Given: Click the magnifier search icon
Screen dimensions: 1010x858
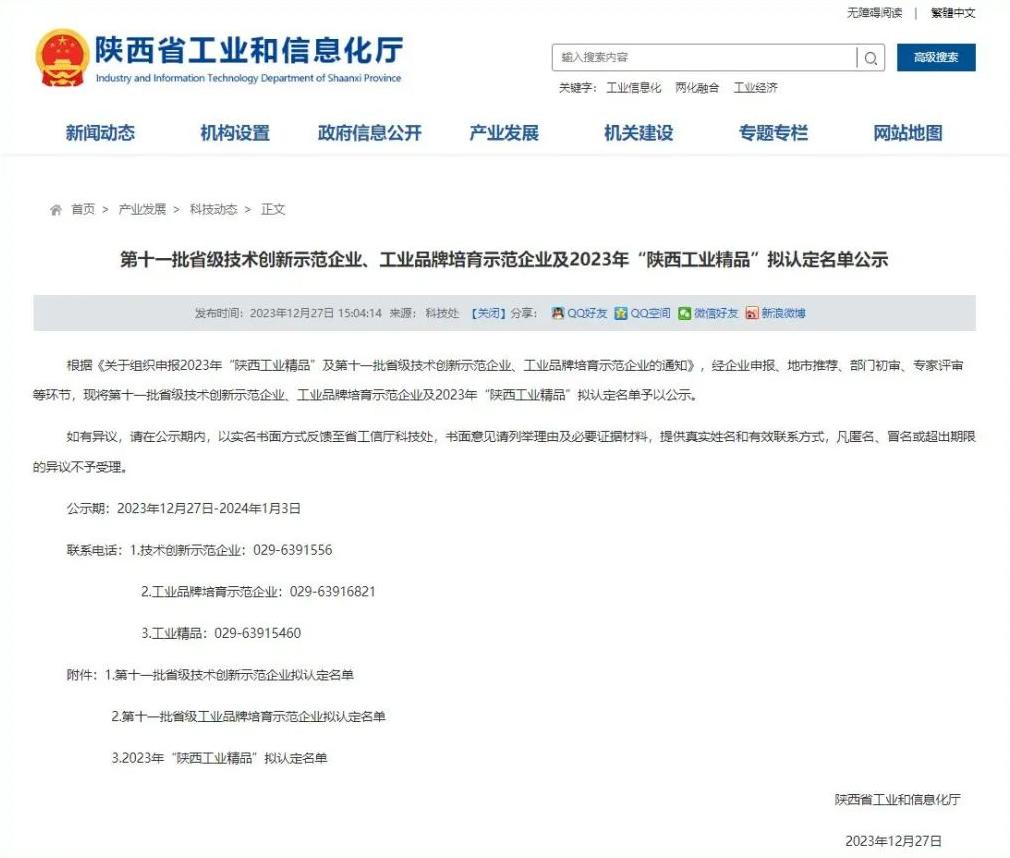Looking at the screenshot, I should (871, 58).
